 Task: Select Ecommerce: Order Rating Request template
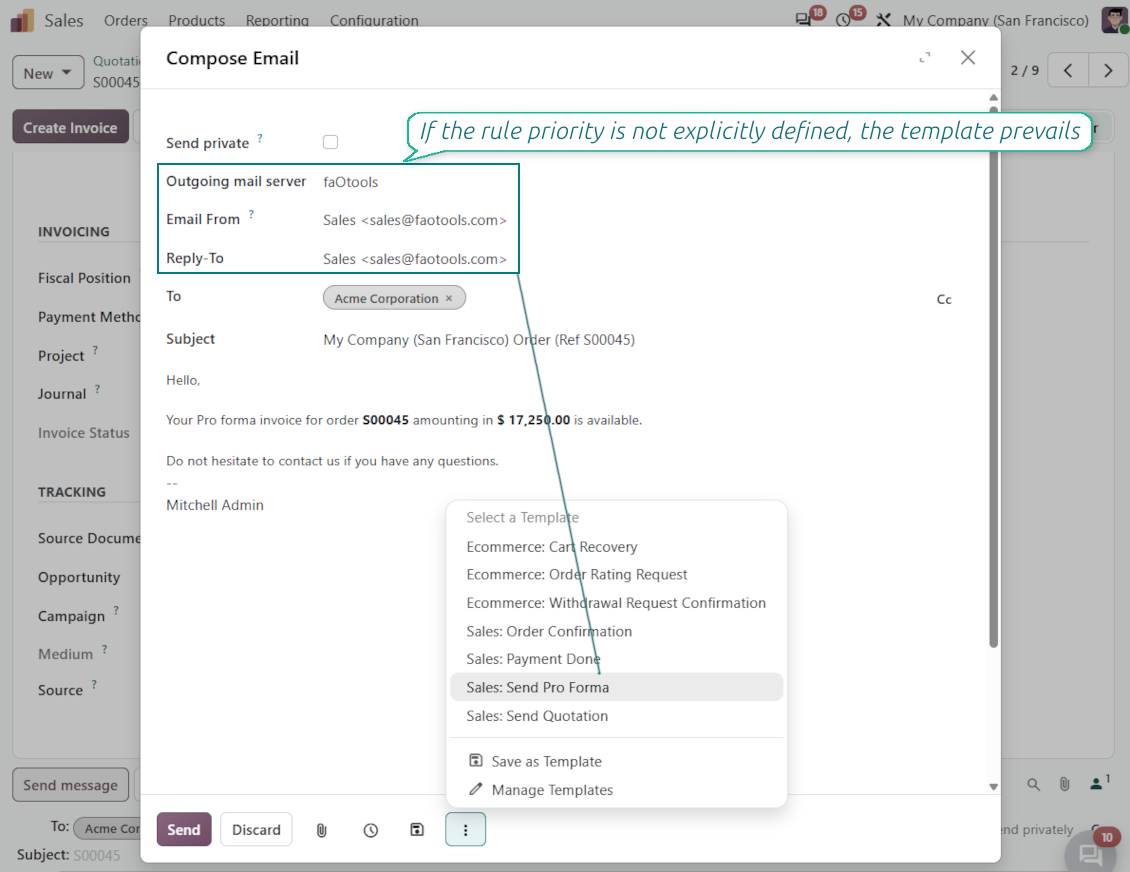click(577, 574)
